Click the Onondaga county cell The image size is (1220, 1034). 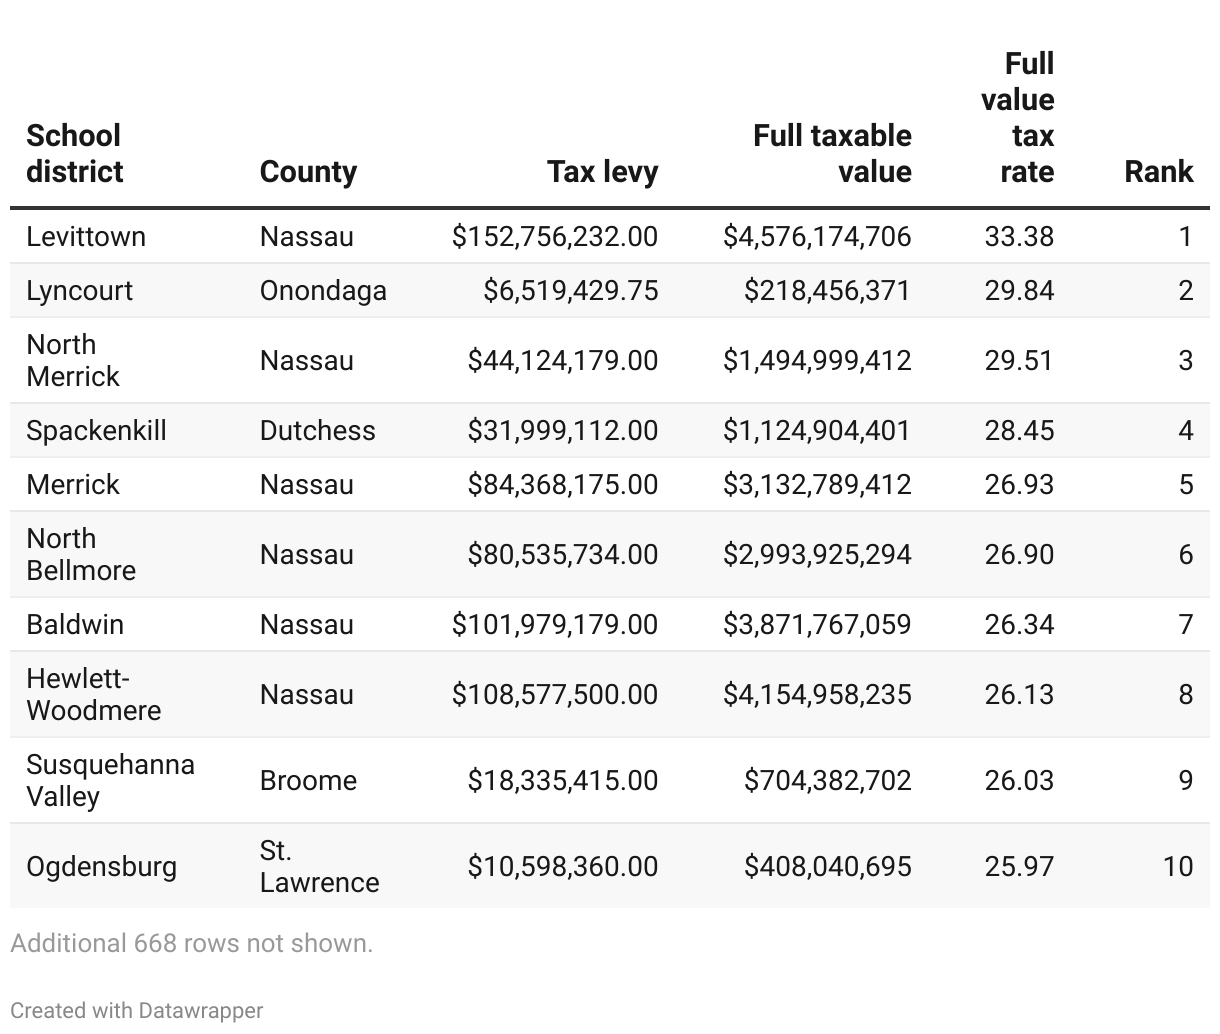pos(323,290)
